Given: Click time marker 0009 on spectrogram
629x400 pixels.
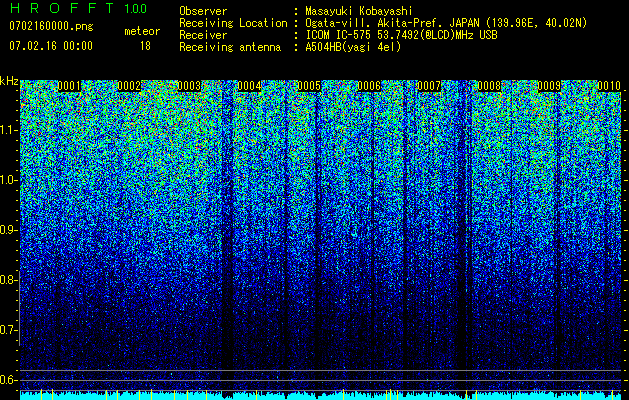Looking at the screenshot, I should tap(549, 86).
